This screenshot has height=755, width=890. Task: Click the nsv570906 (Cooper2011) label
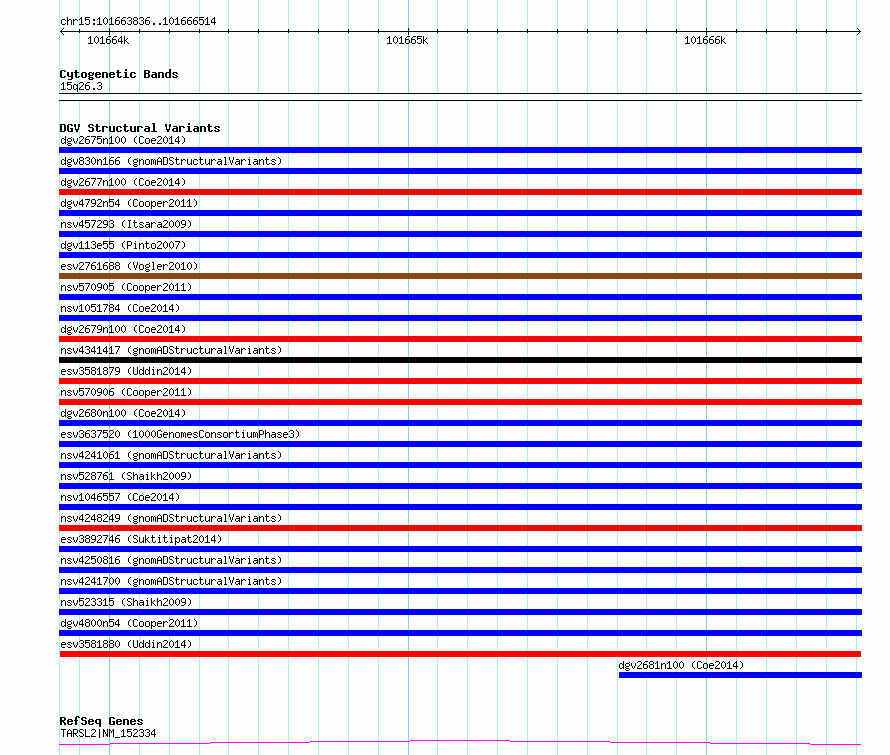(126, 392)
